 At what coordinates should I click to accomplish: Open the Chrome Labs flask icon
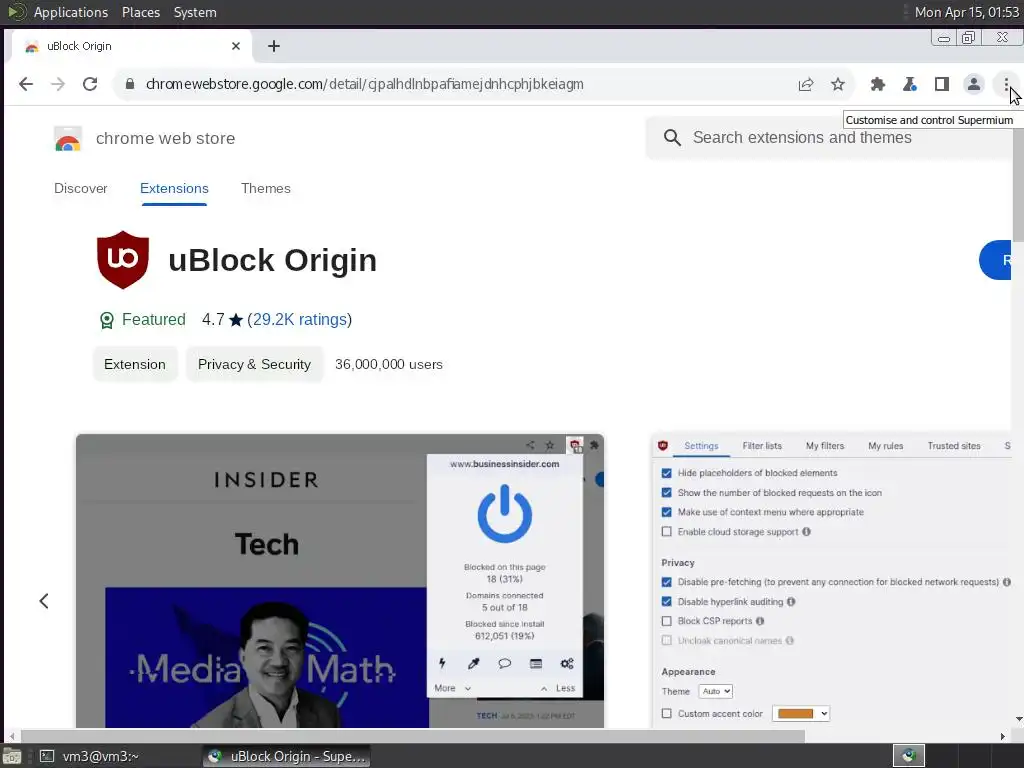coord(910,84)
